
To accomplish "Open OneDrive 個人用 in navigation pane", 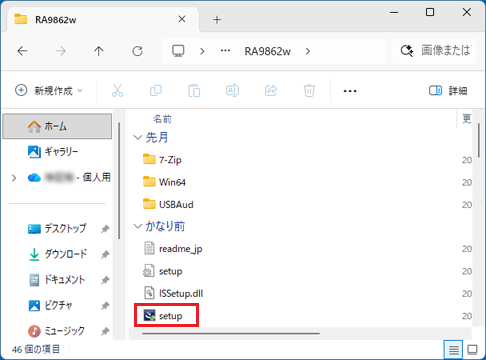I will tap(69, 177).
